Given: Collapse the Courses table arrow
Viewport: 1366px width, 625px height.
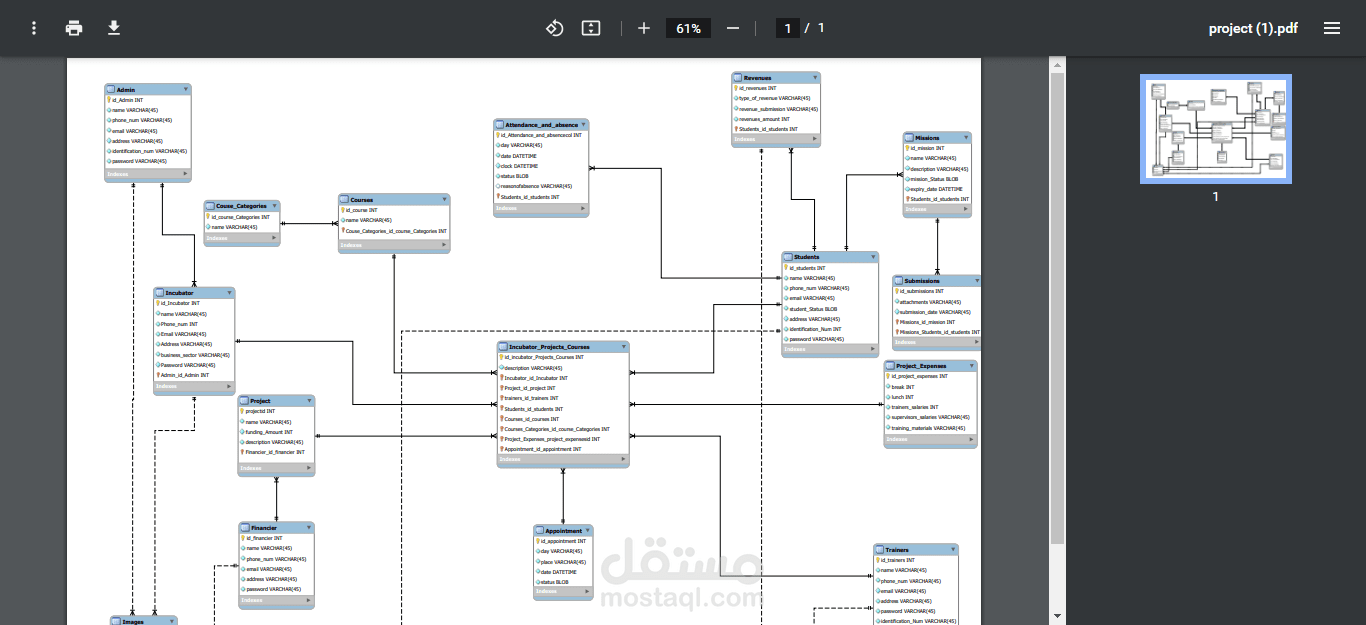Looking at the screenshot, I should pos(444,200).
